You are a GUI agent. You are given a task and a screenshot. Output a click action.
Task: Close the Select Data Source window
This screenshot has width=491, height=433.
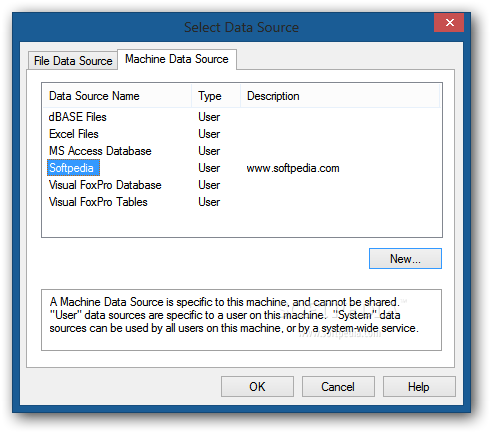449,23
